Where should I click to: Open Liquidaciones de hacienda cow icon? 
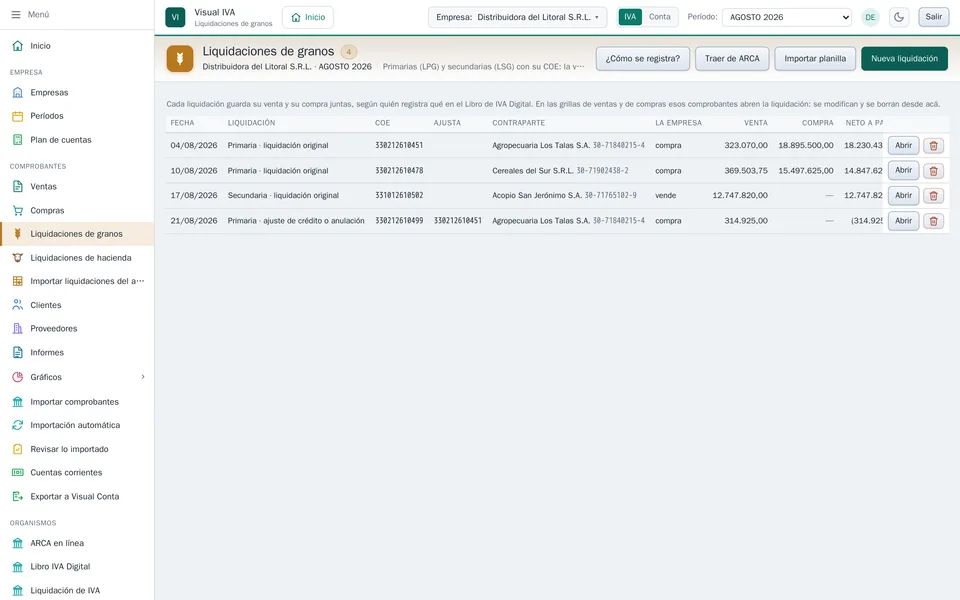click(18, 258)
